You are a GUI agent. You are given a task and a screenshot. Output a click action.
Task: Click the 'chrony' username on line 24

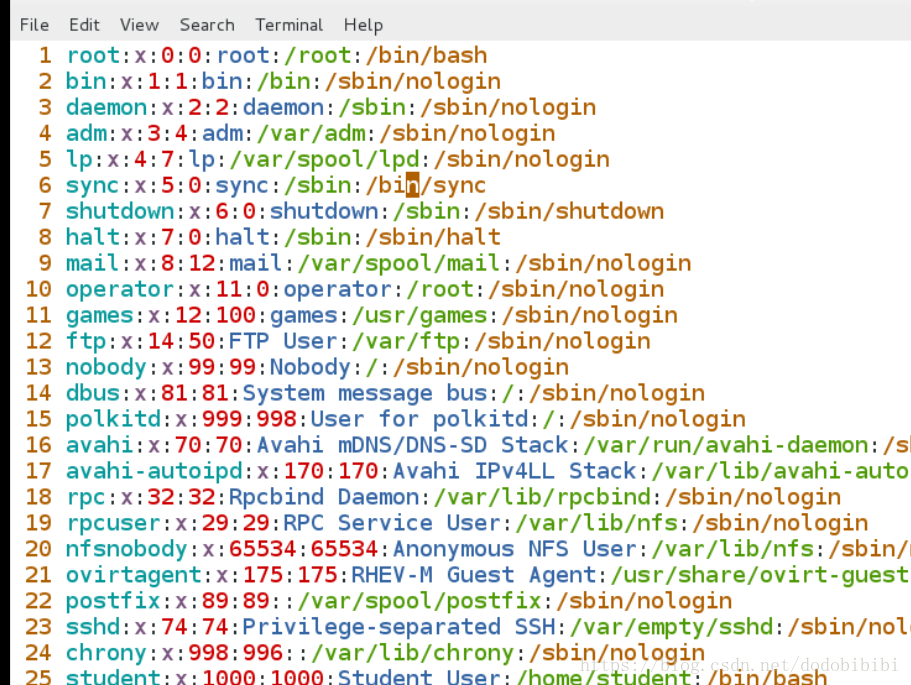(x=106, y=653)
